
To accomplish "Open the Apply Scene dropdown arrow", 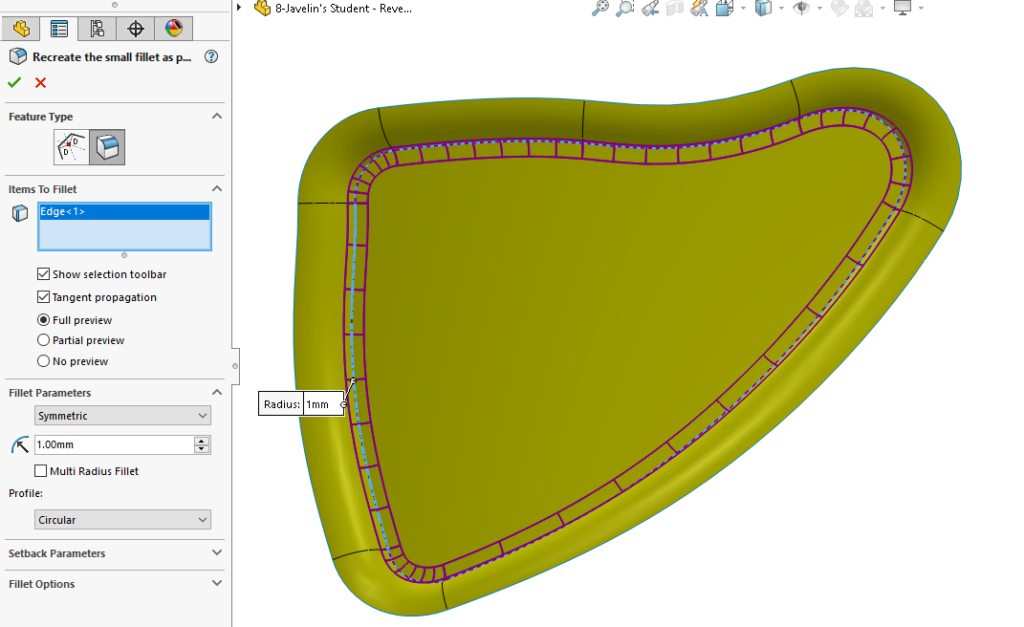I will click(x=882, y=8).
